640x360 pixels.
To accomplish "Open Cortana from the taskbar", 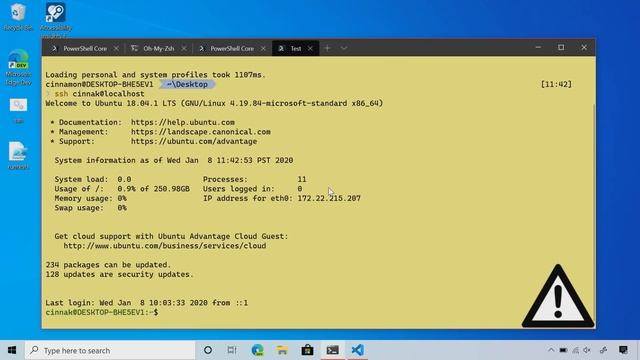I will [208, 350].
